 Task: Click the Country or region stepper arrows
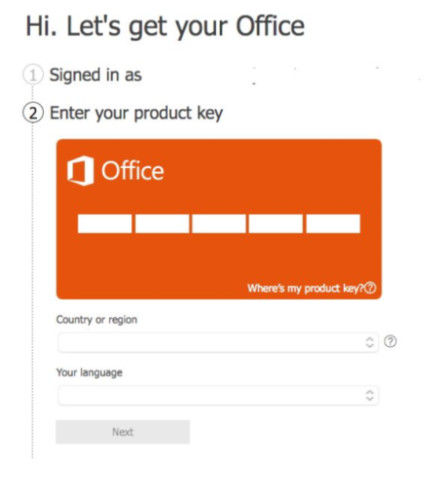pyautogui.click(x=369, y=342)
